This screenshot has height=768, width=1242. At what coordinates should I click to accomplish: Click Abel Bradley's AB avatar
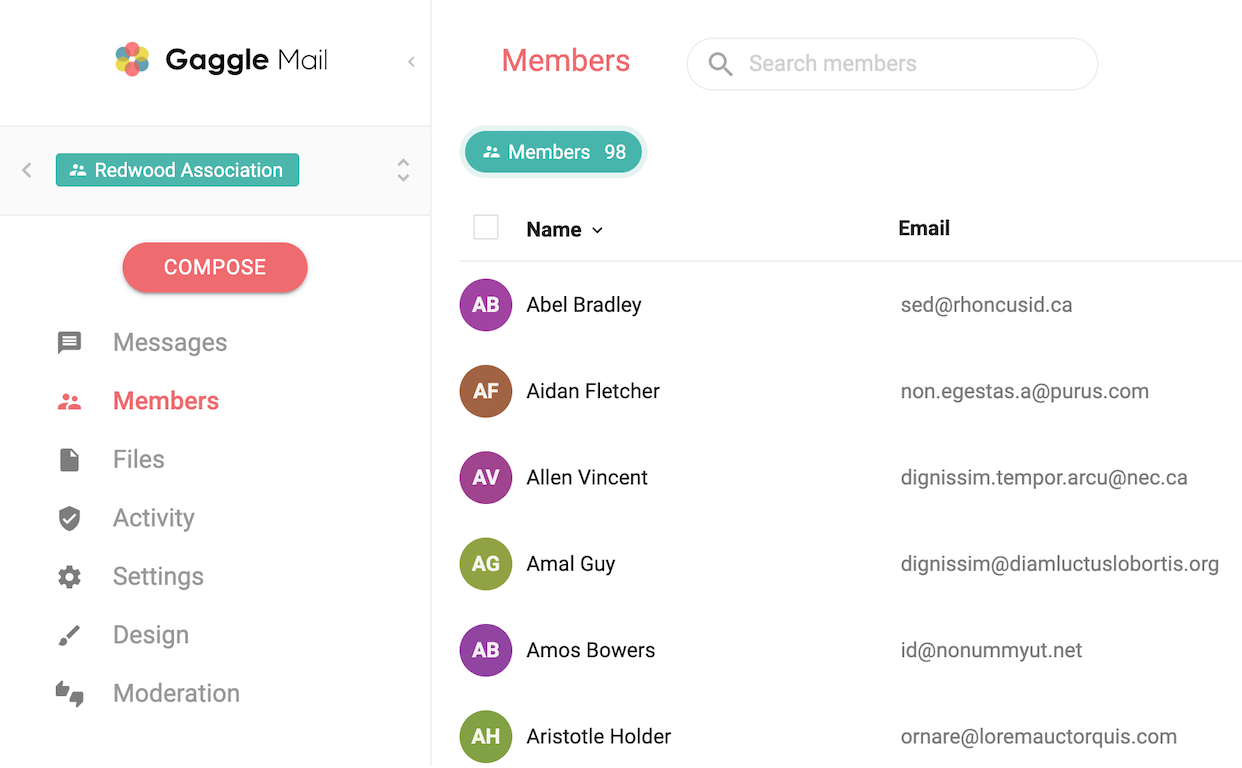[486, 305]
